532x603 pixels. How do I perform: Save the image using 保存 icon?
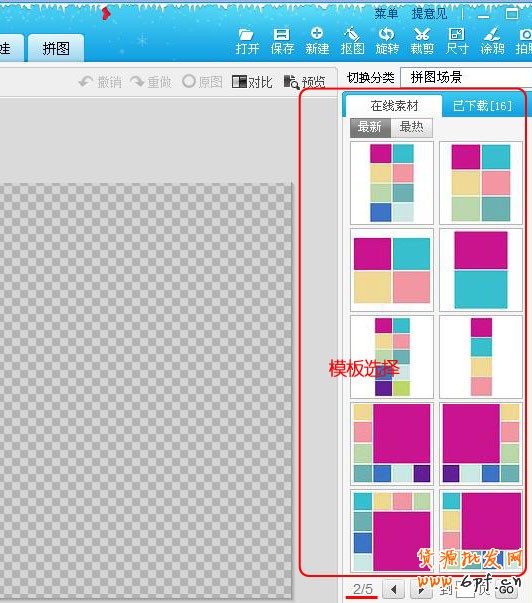tap(282, 41)
